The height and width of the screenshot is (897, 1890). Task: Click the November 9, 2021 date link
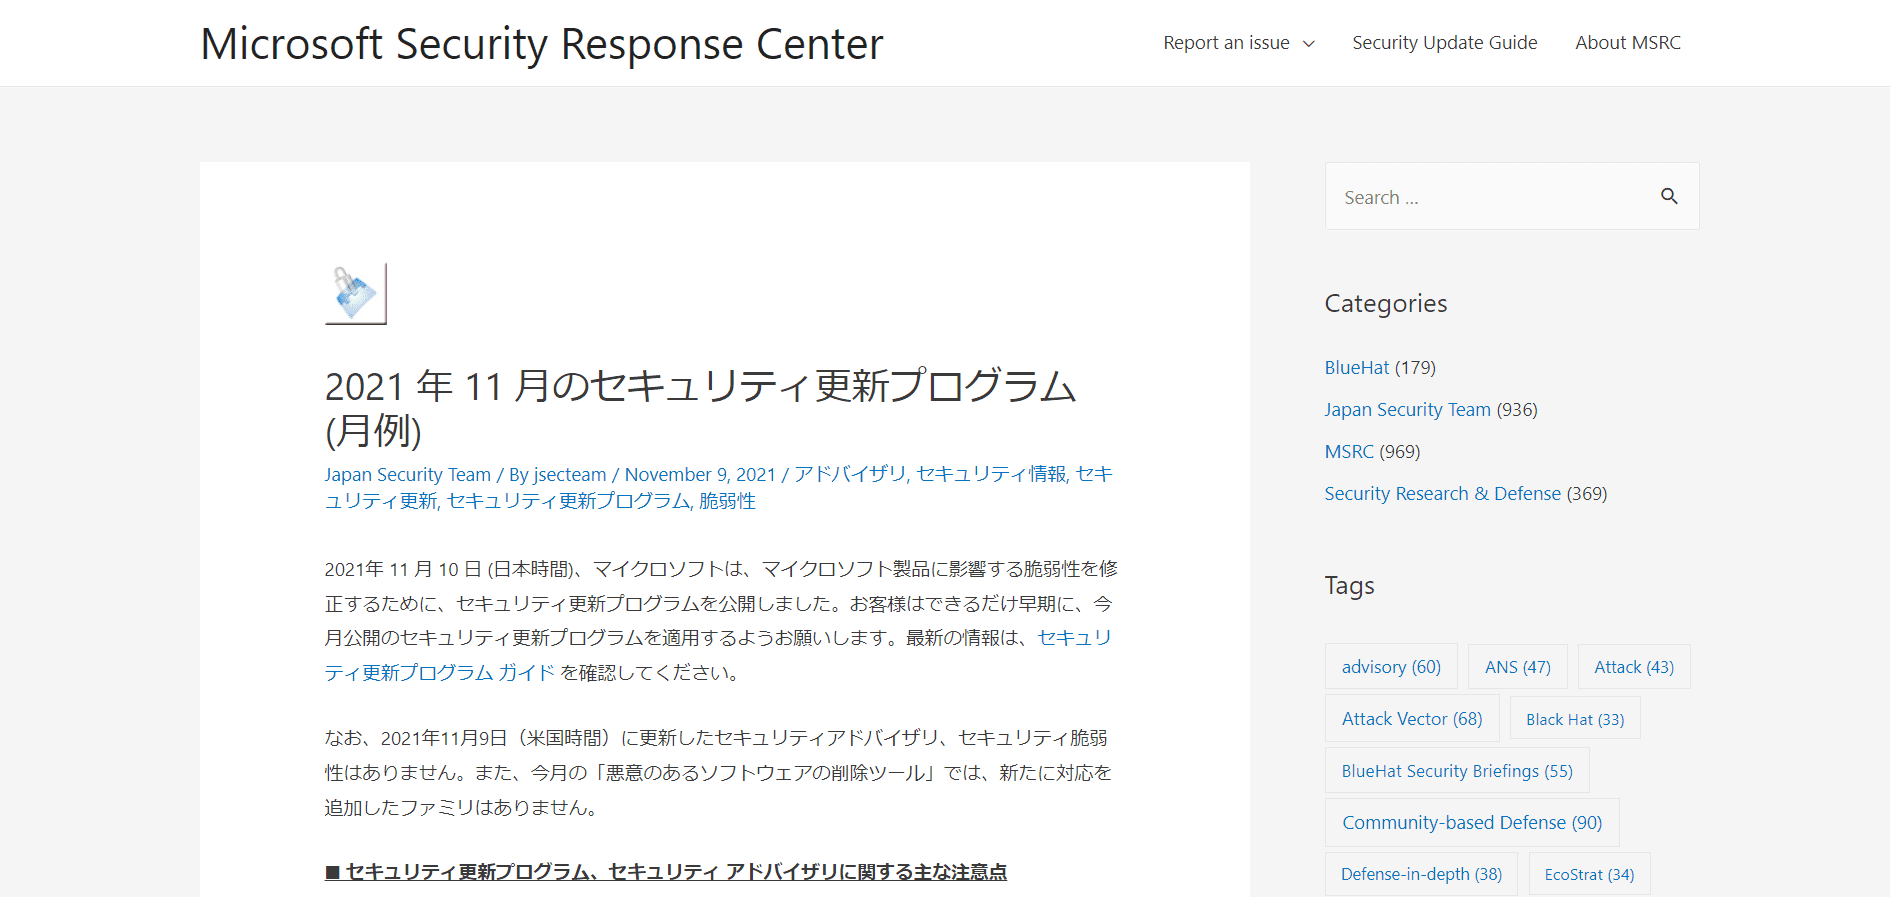point(700,475)
